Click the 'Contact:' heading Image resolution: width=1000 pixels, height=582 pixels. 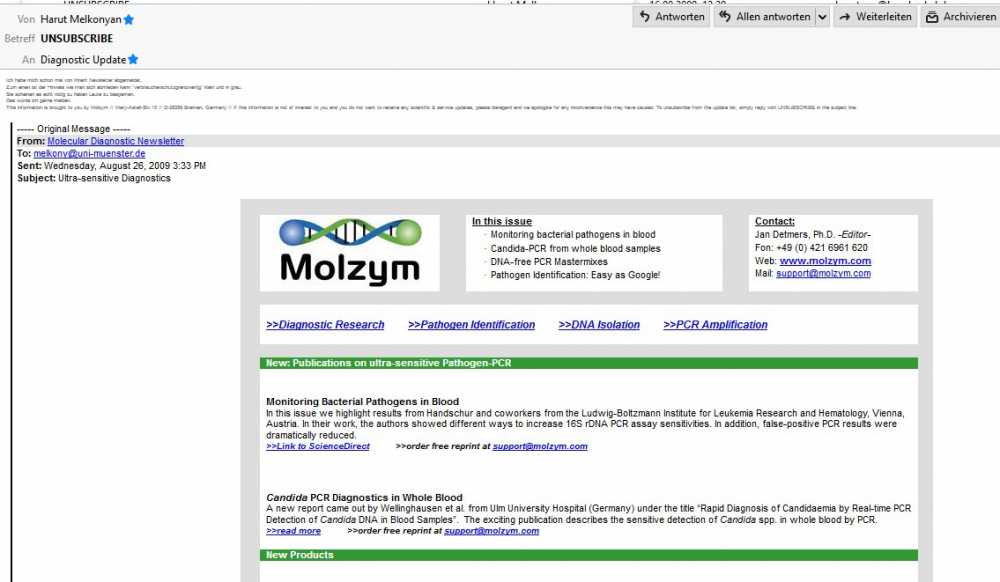tap(775, 221)
